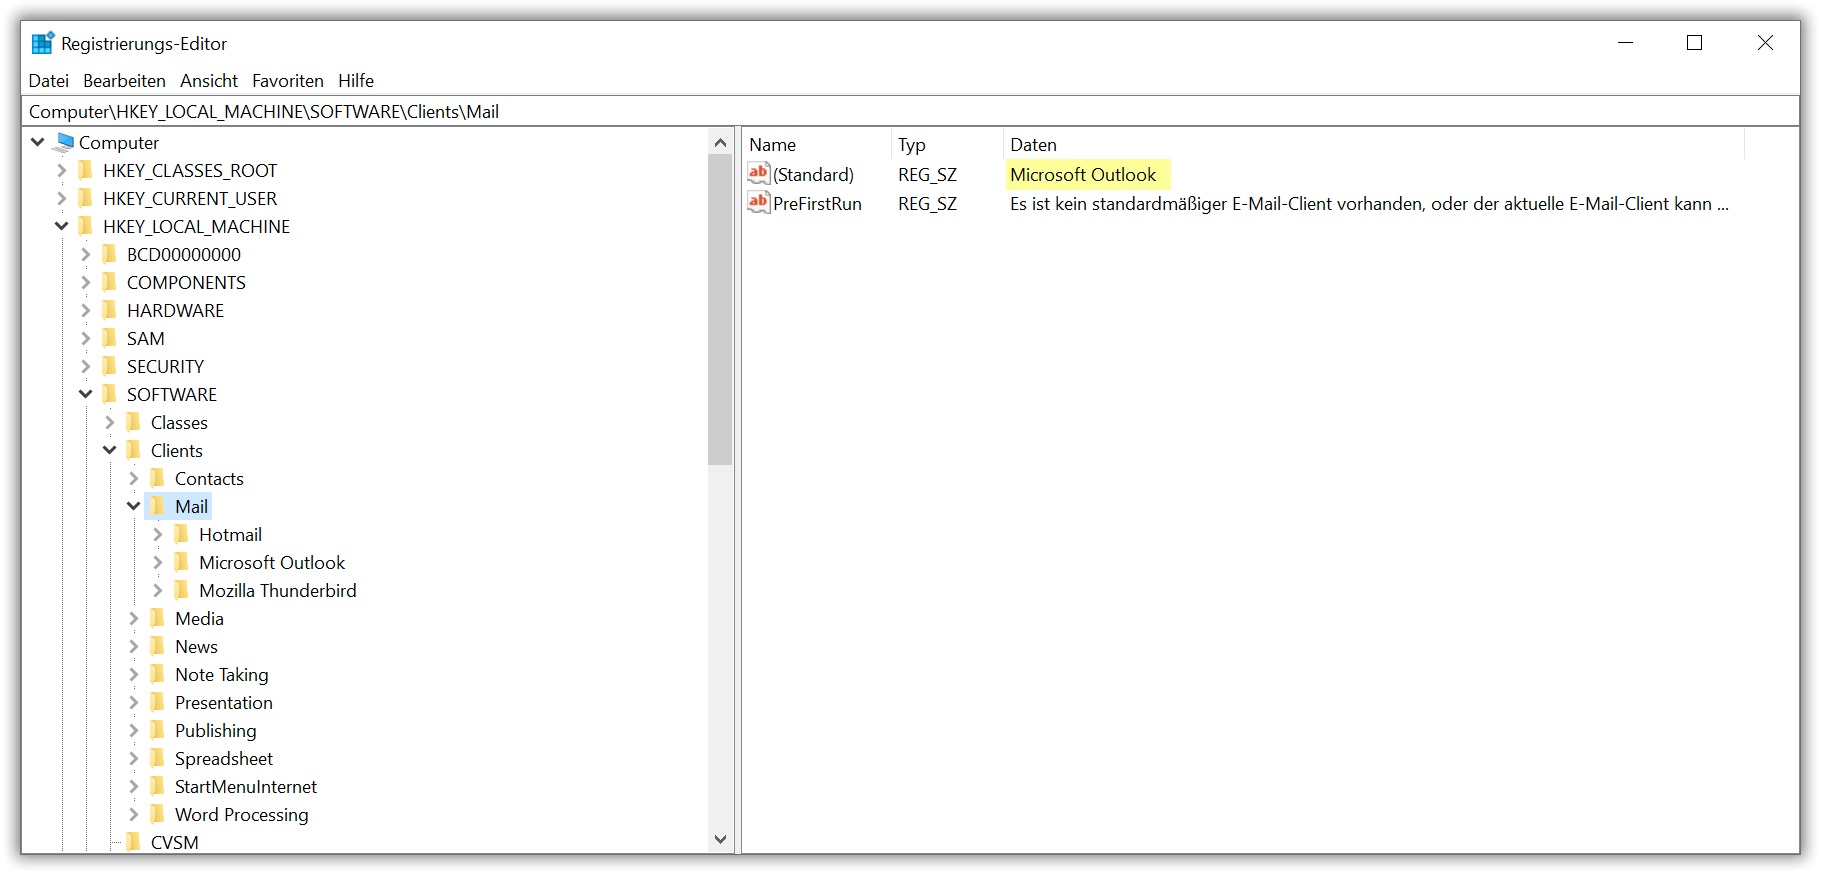Image resolution: width=1821 pixels, height=875 pixels.
Task: Select the CVSM key label
Action: 175,842
